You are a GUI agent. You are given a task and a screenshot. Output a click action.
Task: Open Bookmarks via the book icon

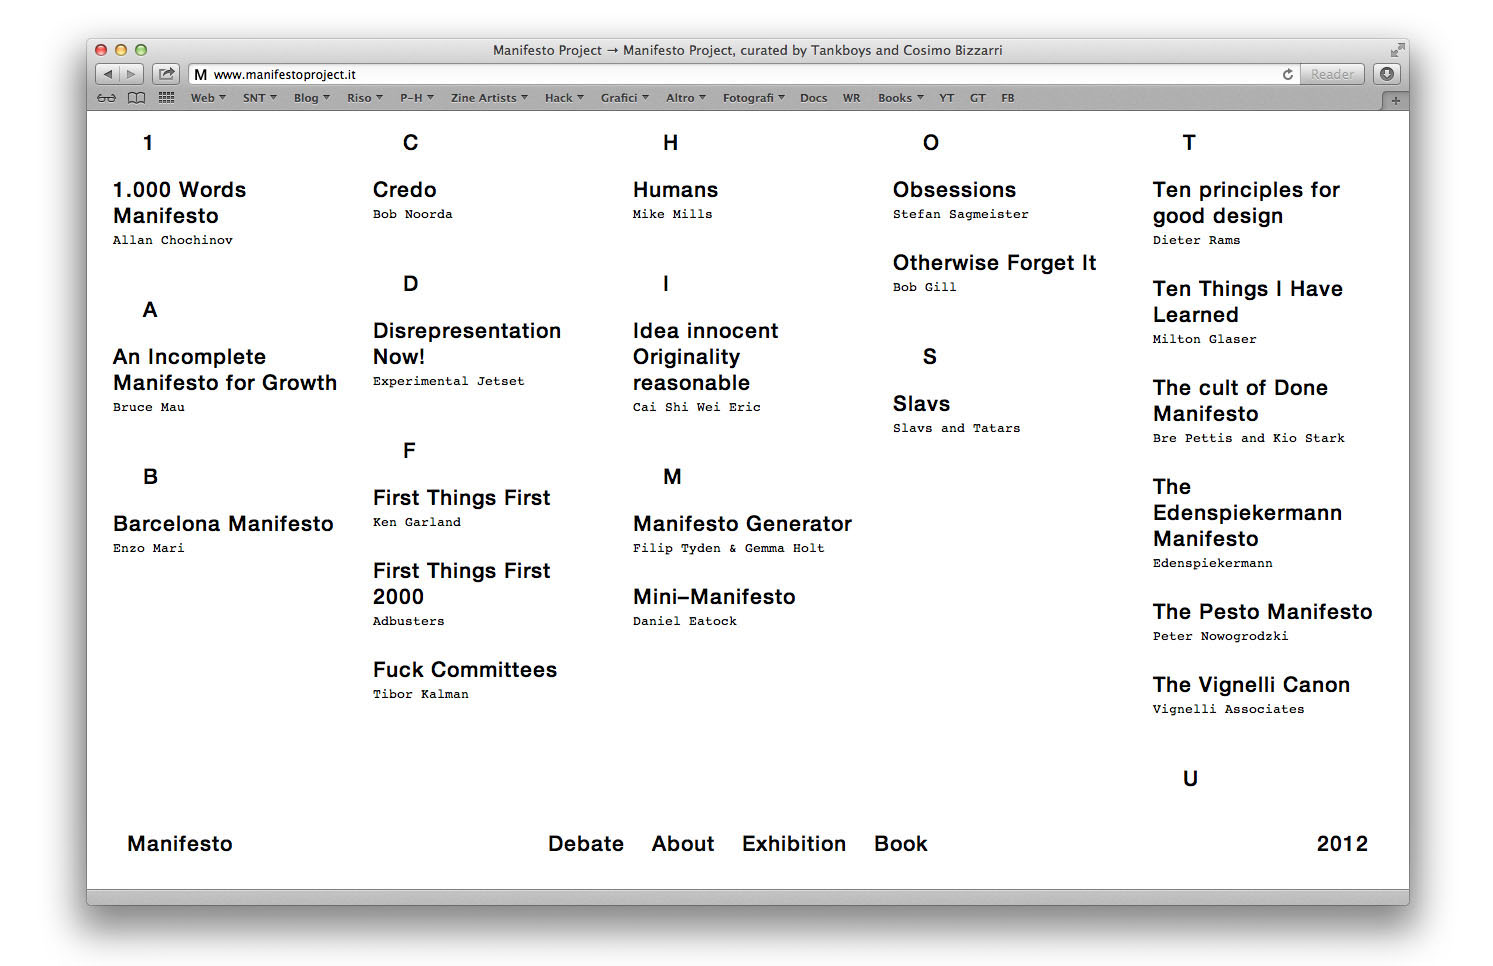[x=136, y=97]
